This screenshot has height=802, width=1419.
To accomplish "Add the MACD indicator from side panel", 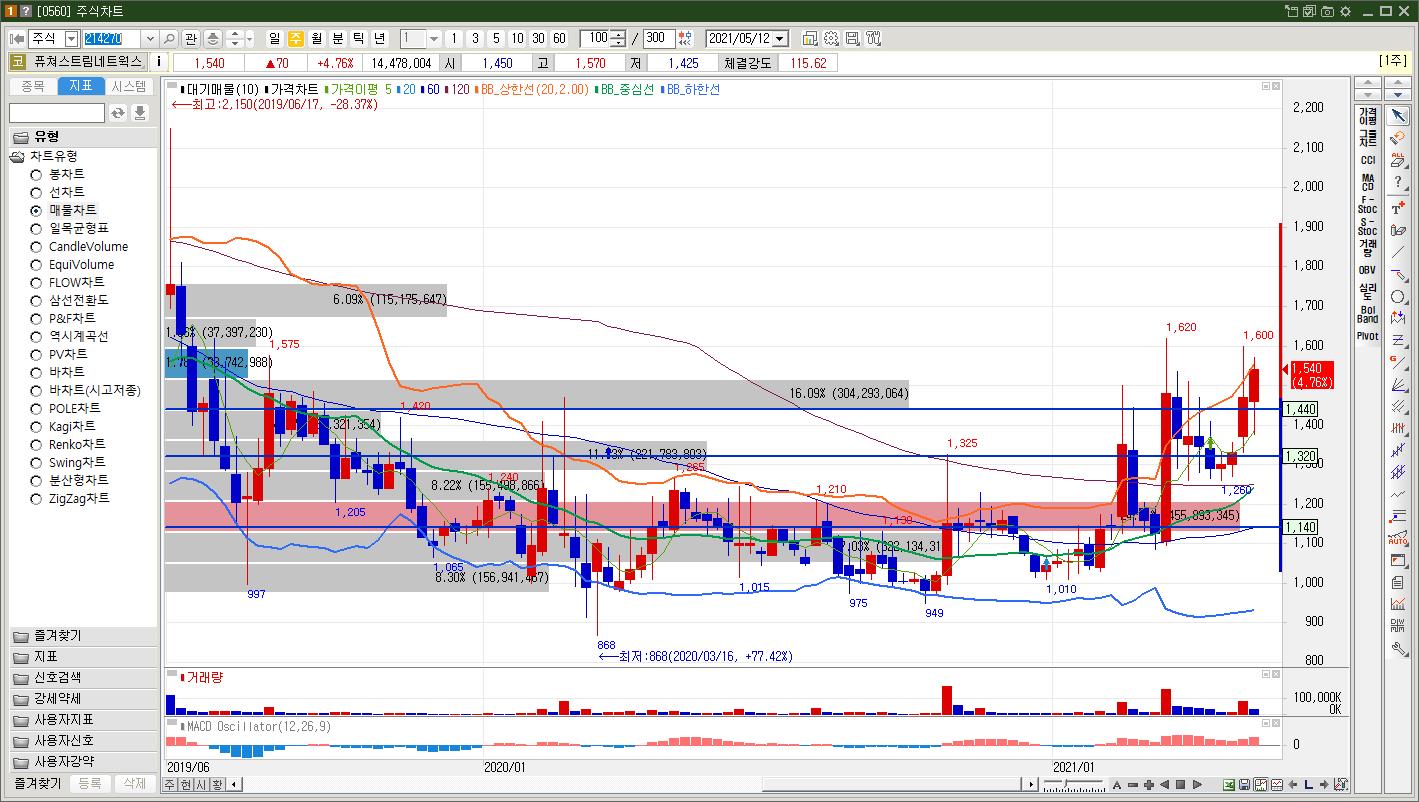I will click(x=1367, y=182).
